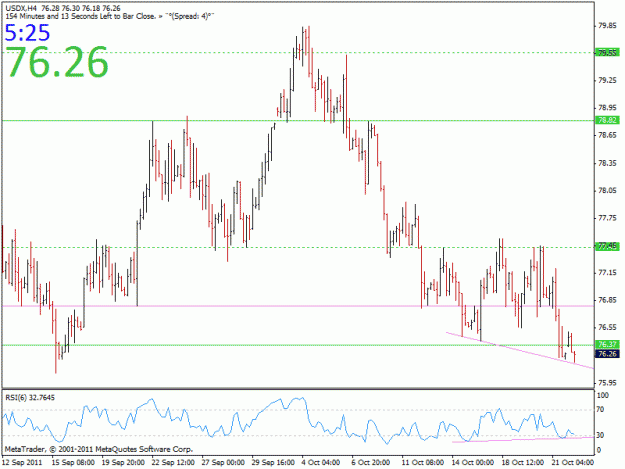Click the RSI 70 level value
Viewport: 625px width, 469px height.
(x=601, y=409)
